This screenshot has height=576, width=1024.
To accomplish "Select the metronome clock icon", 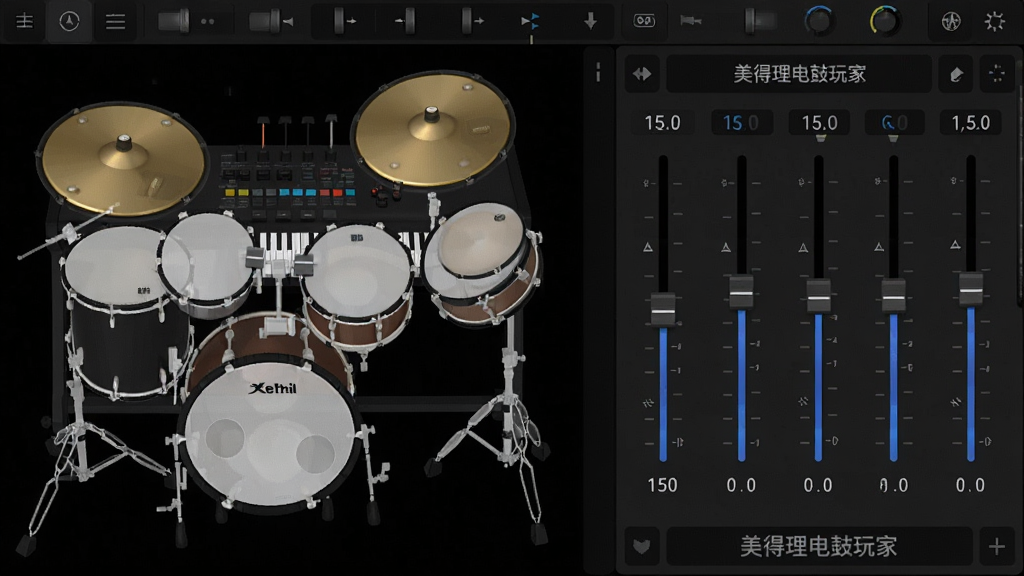I will tap(69, 21).
